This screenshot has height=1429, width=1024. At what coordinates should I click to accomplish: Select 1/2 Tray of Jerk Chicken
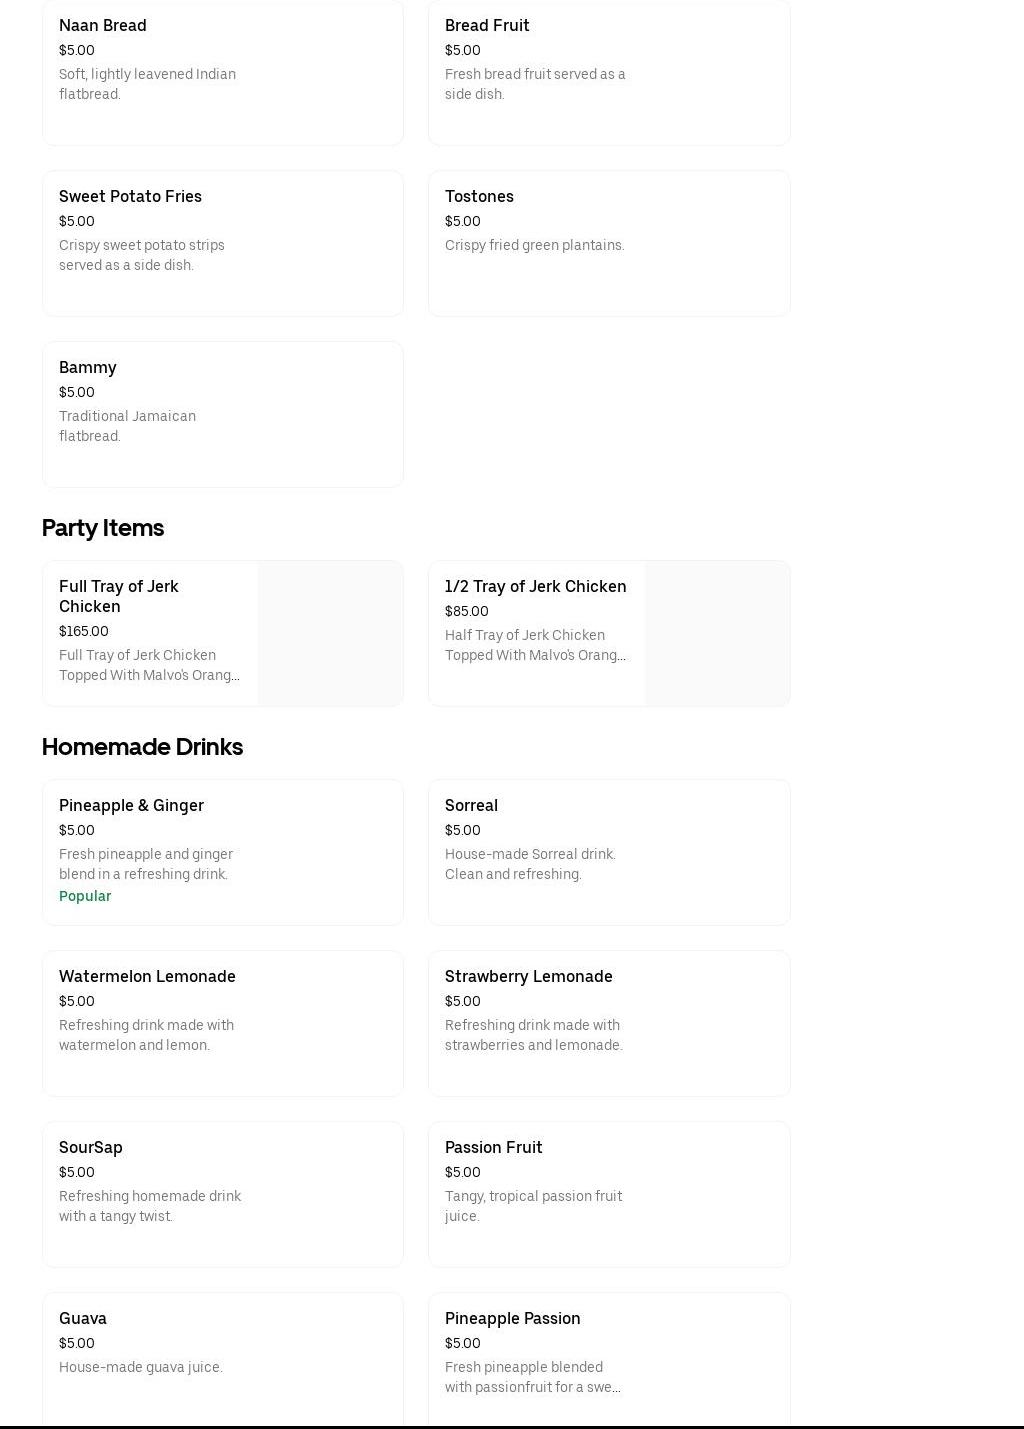coord(536,620)
